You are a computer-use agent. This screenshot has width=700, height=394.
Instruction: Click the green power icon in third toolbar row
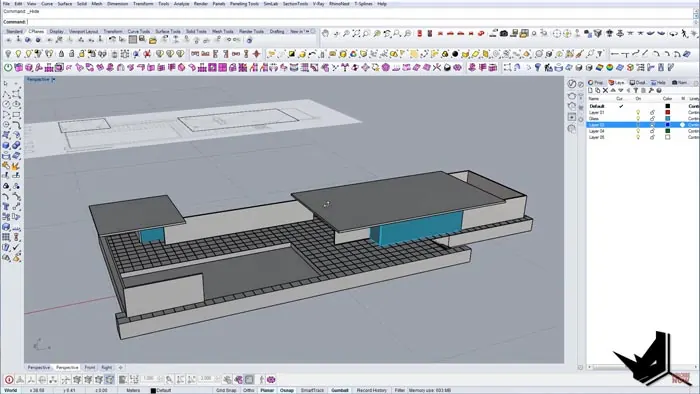coord(8,67)
